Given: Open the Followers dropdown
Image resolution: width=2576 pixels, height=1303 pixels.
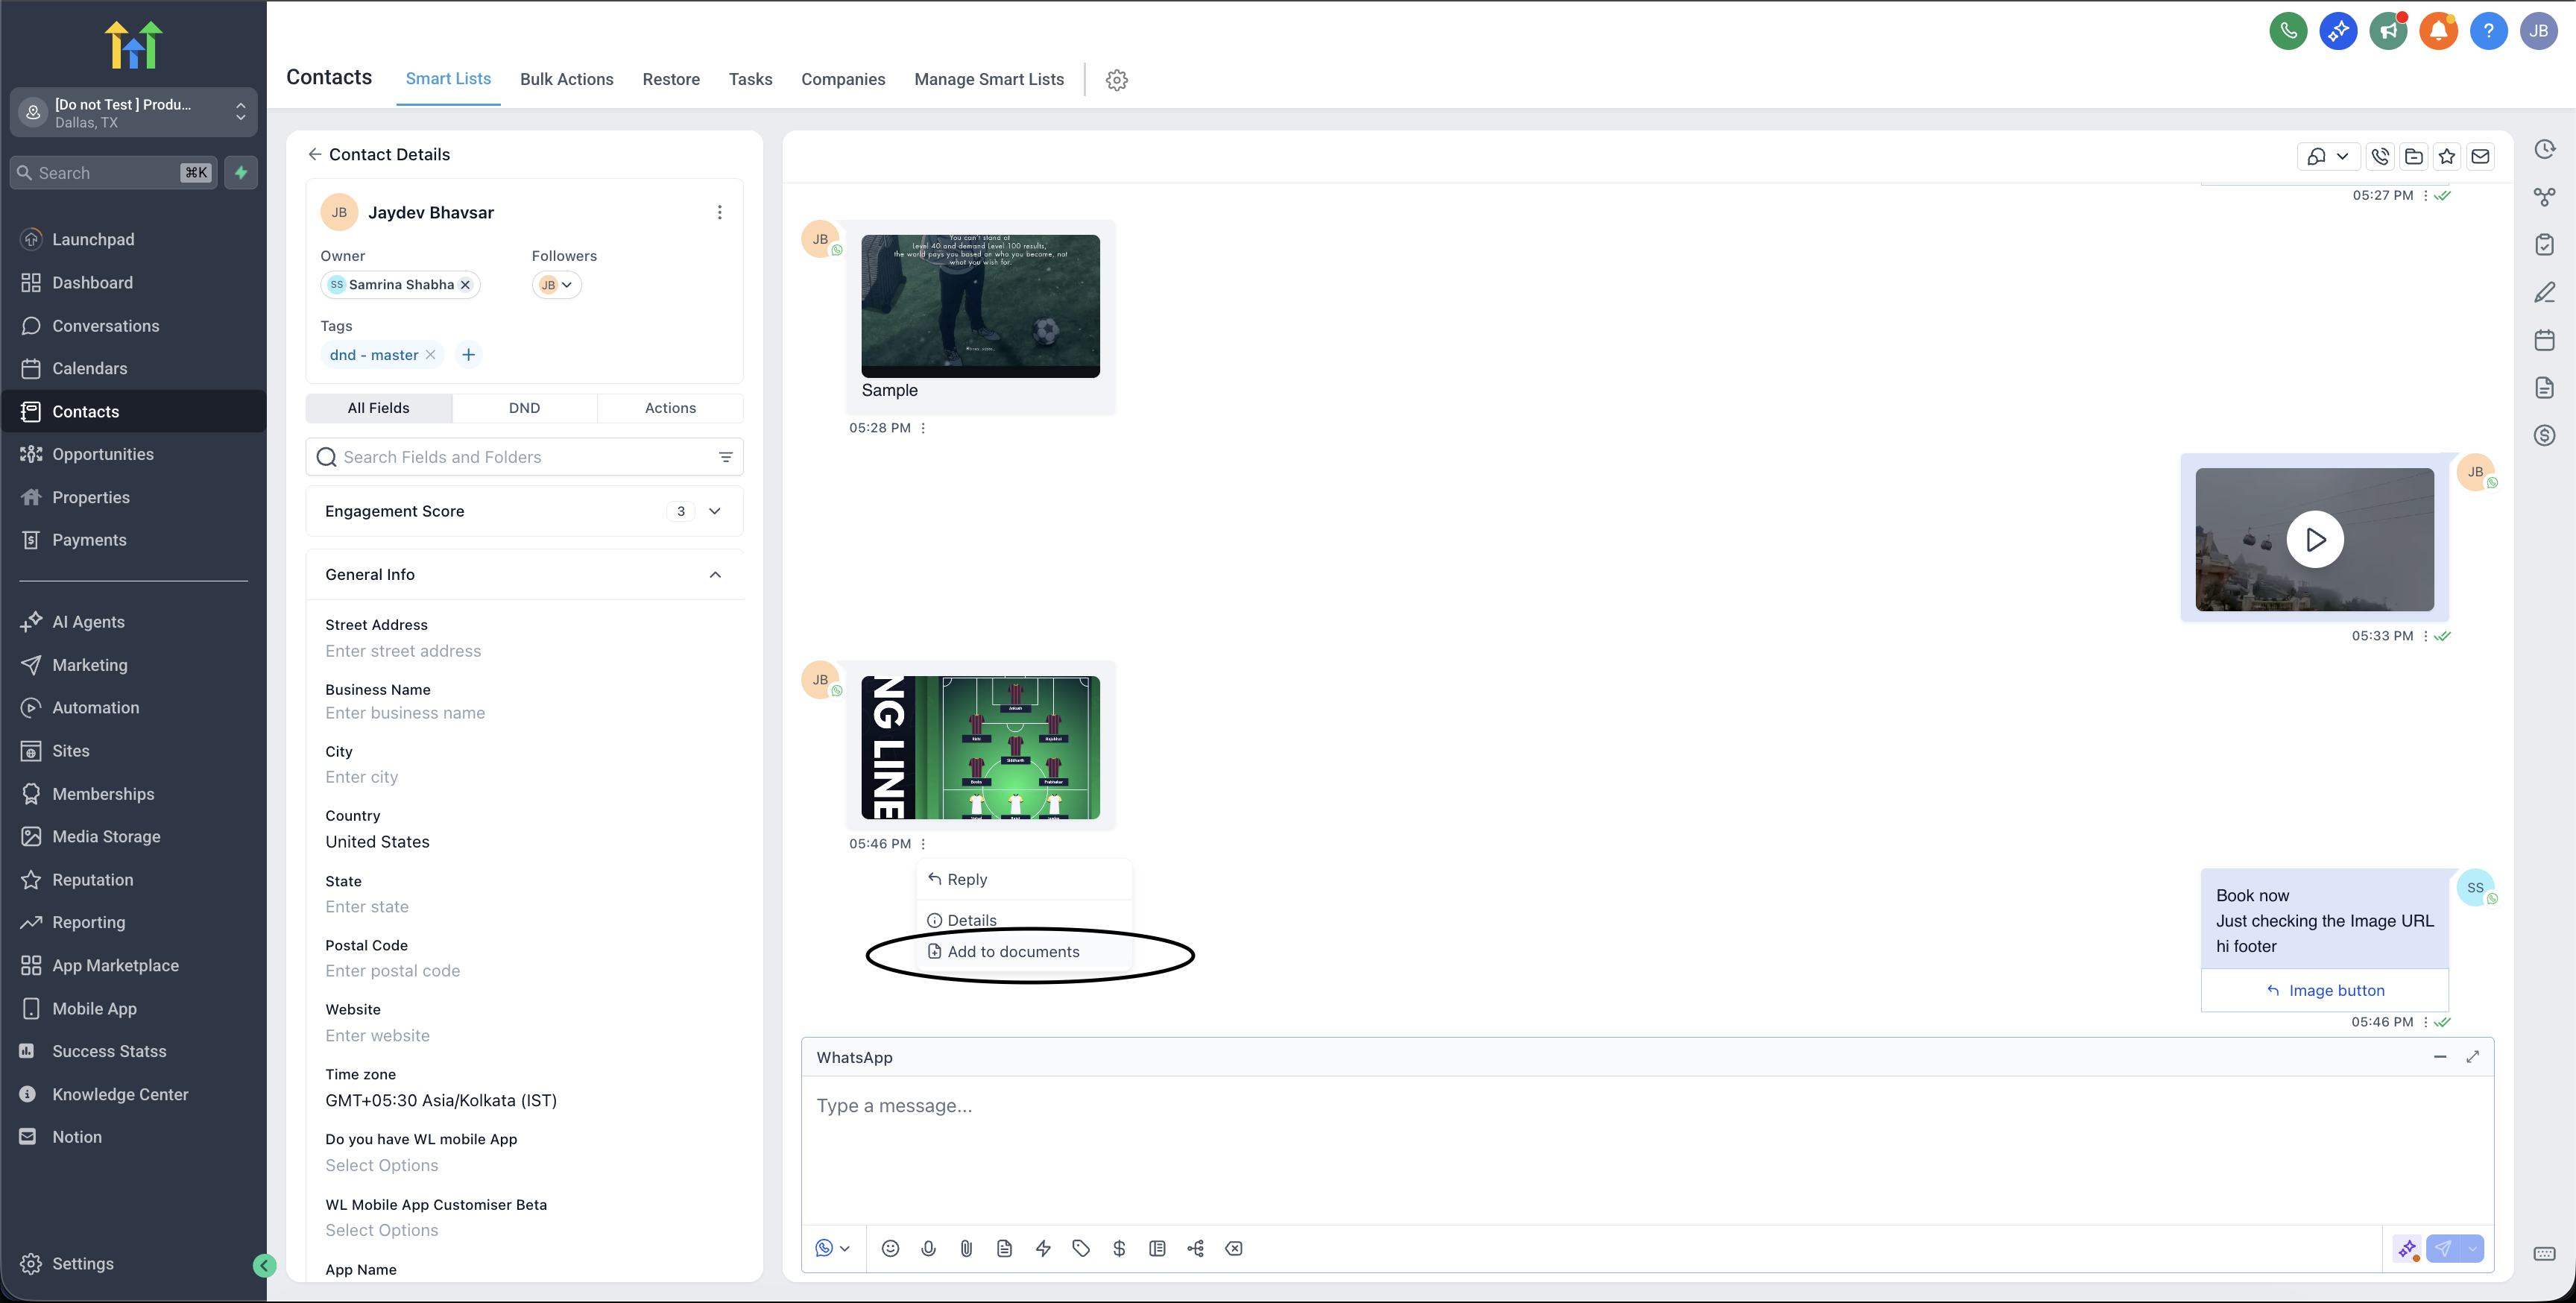Looking at the screenshot, I should pyautogui.click(x=557, y=285).
